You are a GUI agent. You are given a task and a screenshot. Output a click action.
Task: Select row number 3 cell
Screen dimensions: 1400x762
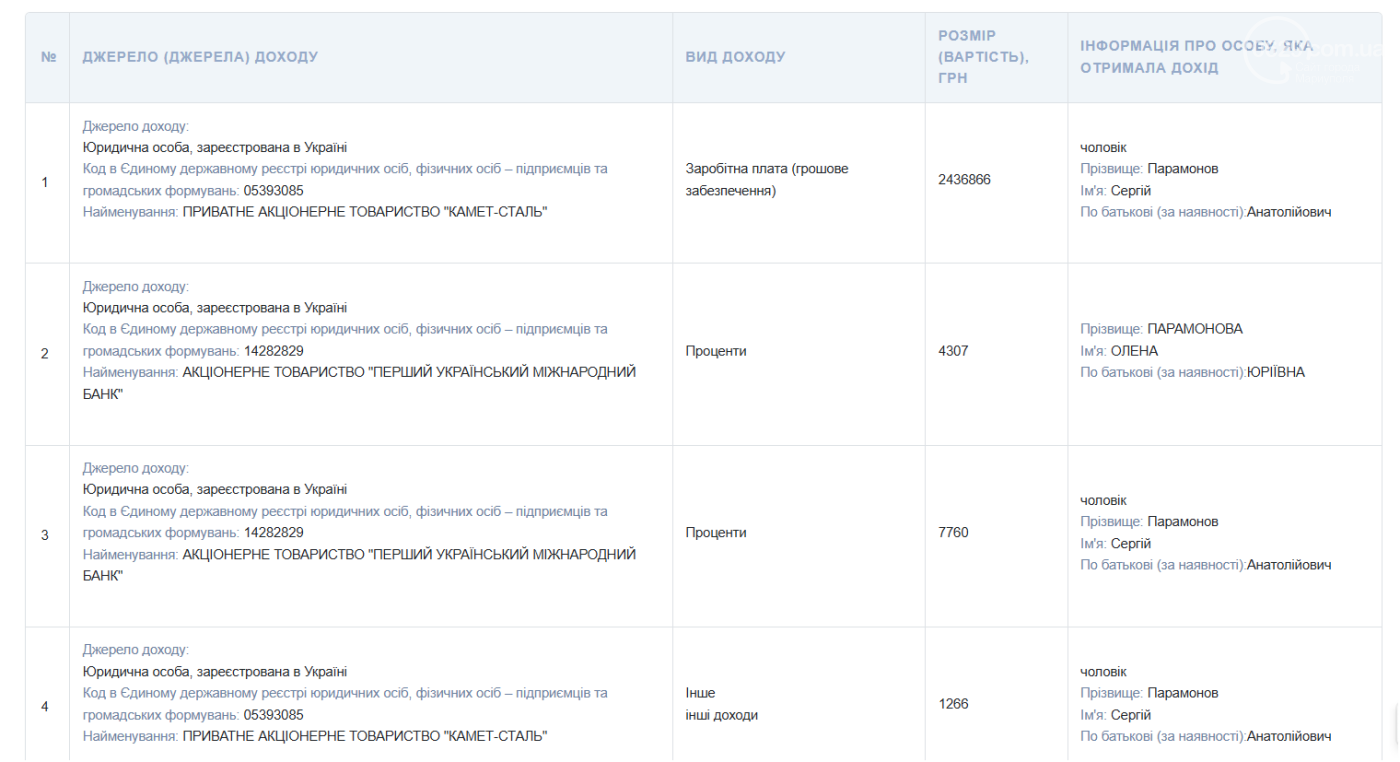coord(45,535)
